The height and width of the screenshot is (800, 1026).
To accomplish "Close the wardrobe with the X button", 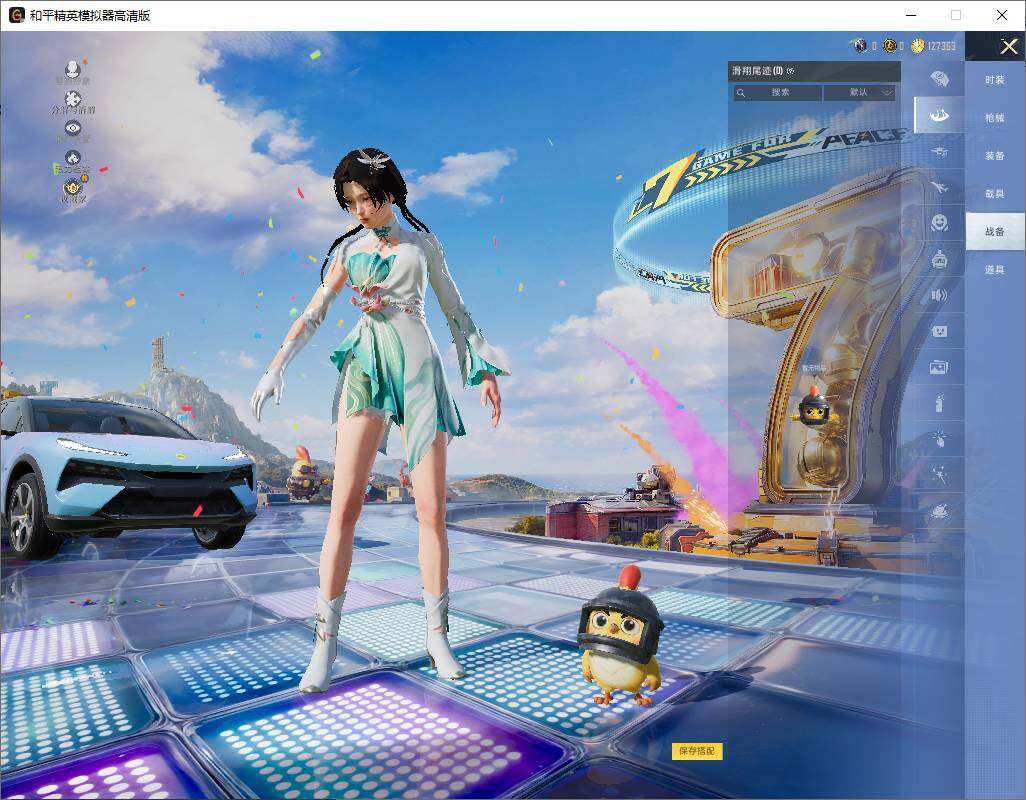I will pyautogui.click(x=1008, y=46).
